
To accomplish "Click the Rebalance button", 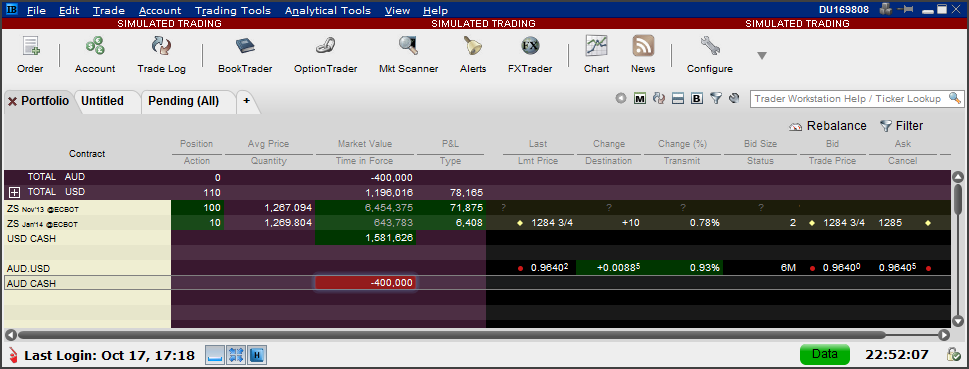I will tap(828, 126).
